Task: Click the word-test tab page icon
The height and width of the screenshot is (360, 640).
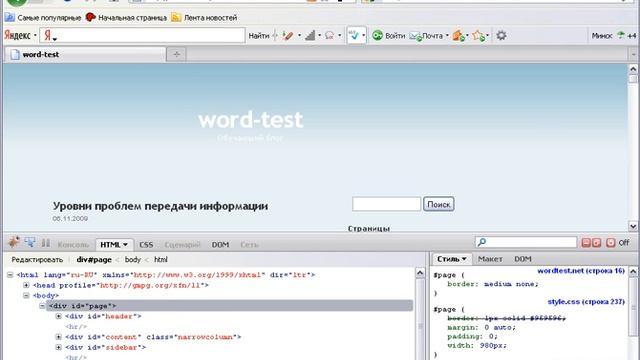Action: (x=15, y=54)
